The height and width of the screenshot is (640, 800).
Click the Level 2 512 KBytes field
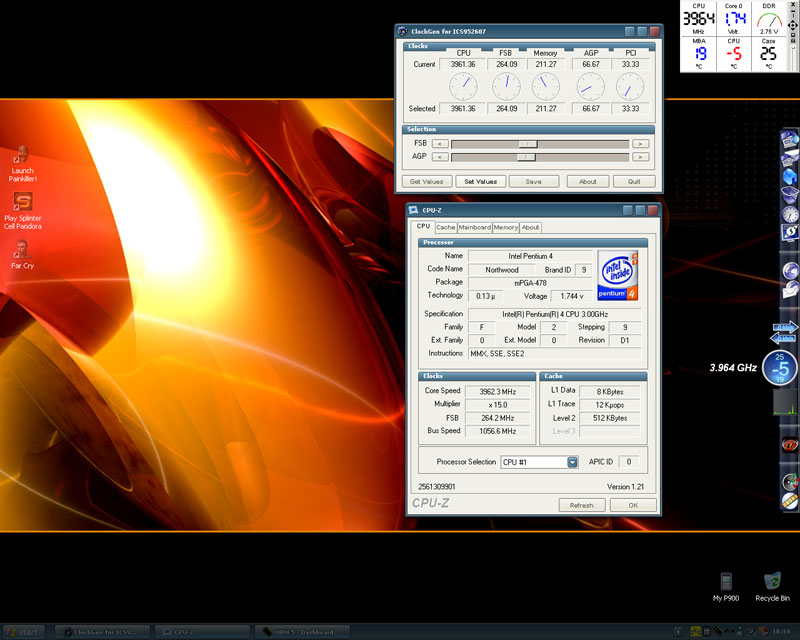click(x=610, y=418)
